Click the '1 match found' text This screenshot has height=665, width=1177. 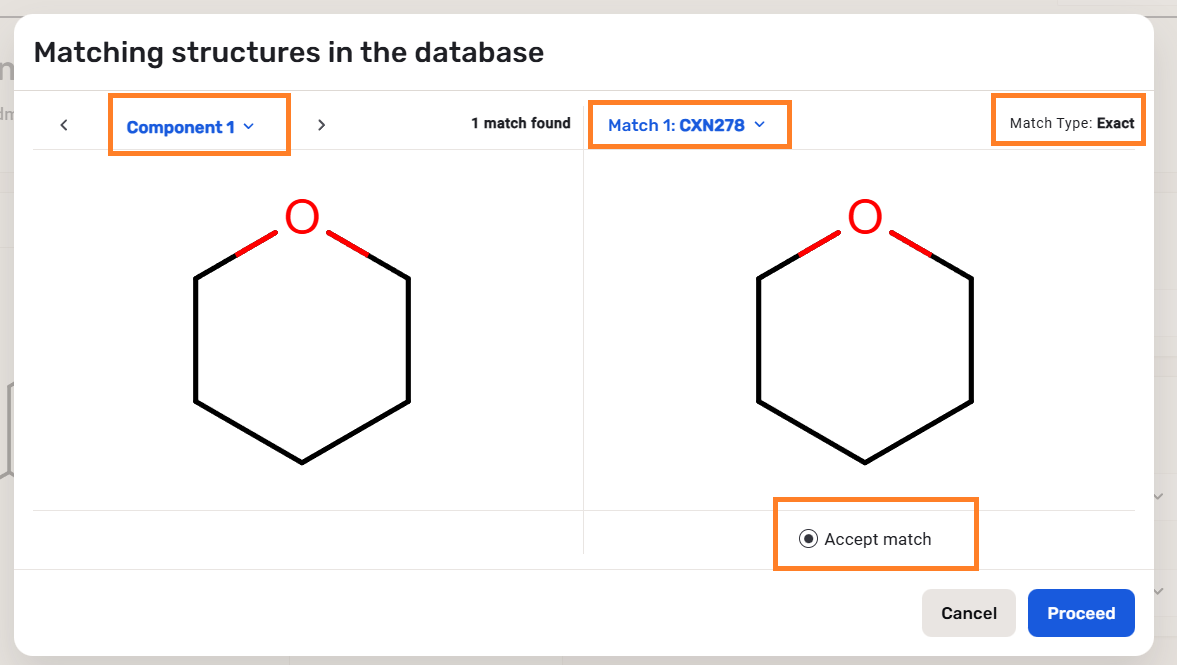pyautogui.click(x=521, y=124)
